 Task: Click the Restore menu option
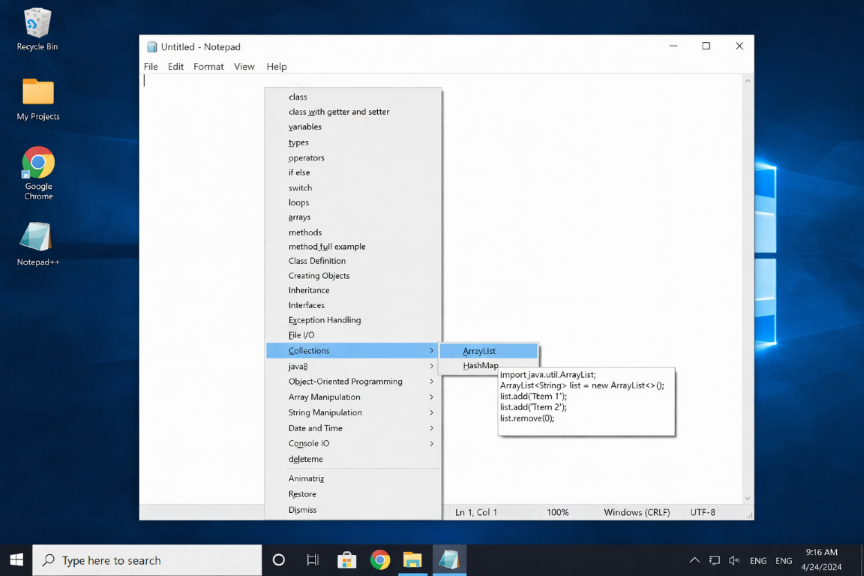(302, 494)
